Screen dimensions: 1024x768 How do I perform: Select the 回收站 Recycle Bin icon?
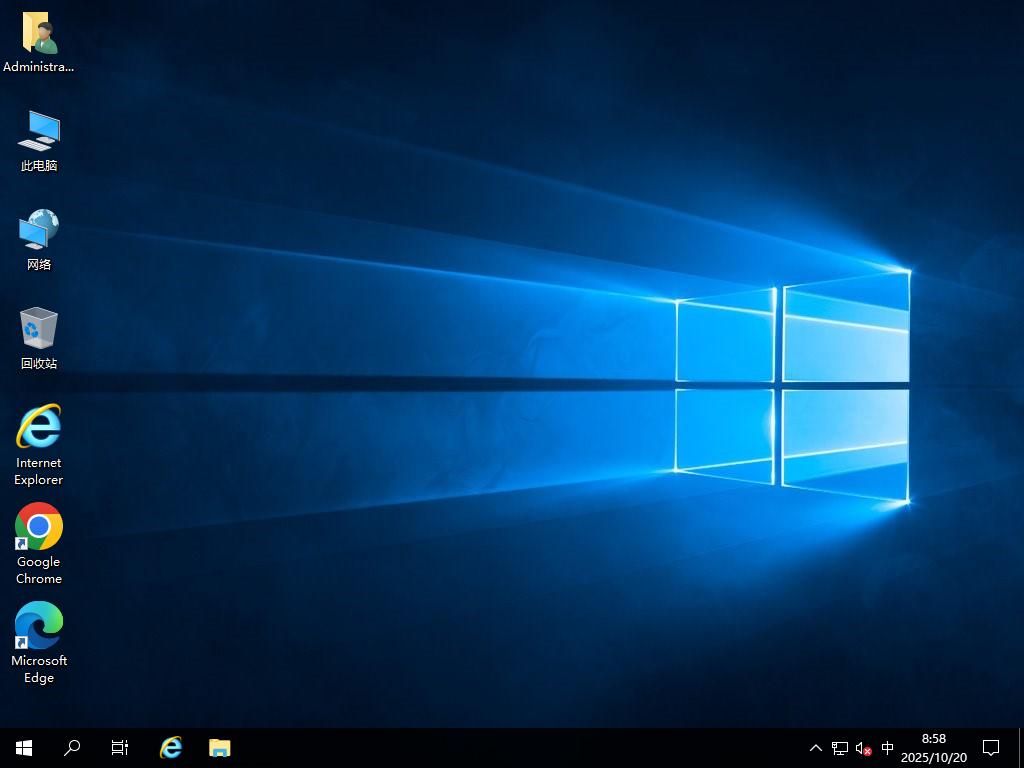39,330
